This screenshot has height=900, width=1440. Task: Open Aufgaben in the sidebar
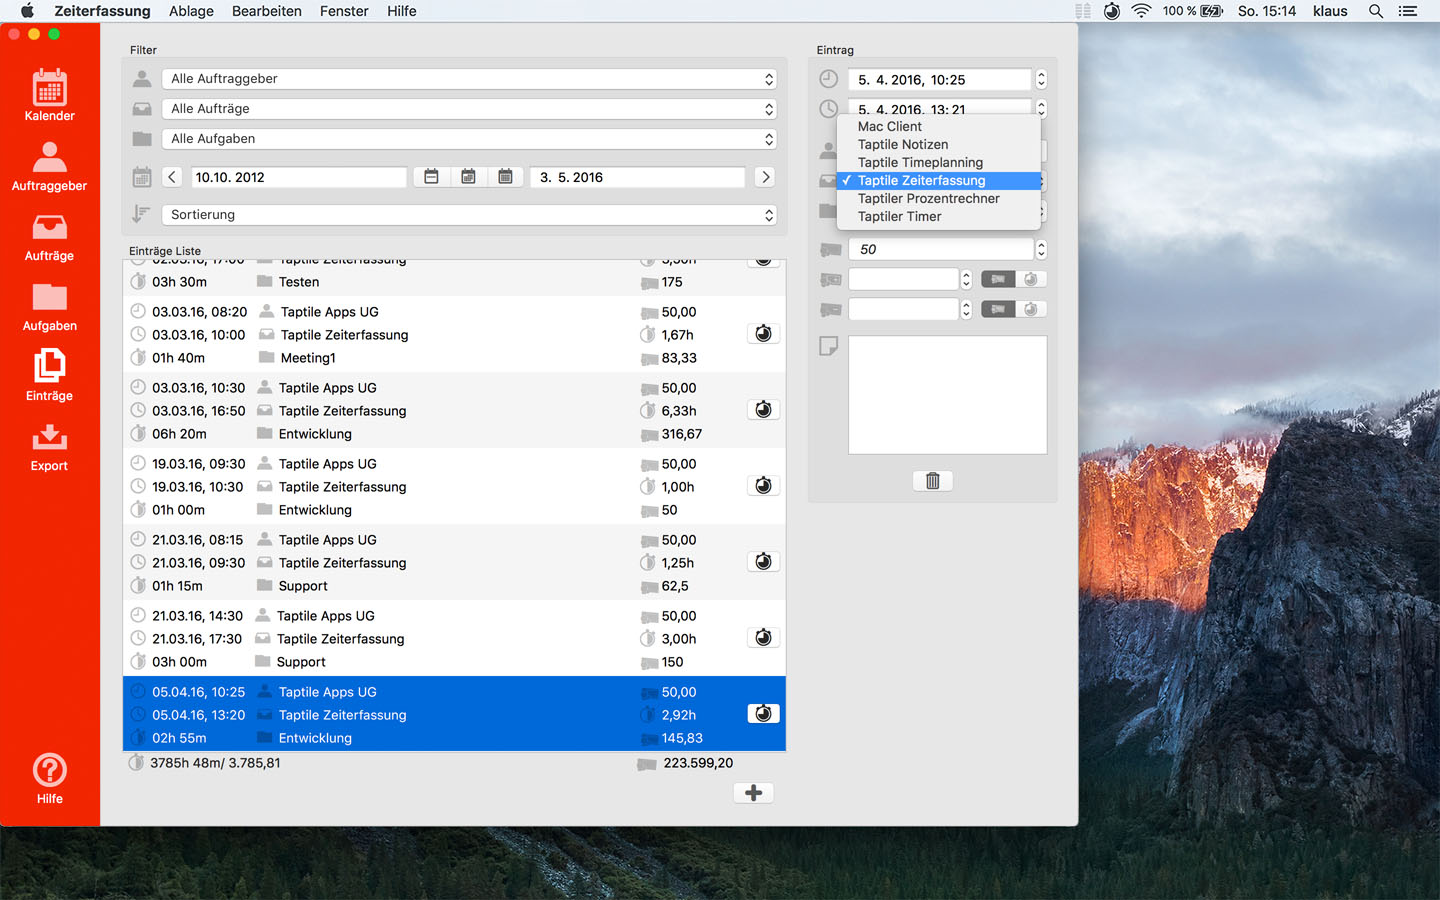(x=49, y=307)
